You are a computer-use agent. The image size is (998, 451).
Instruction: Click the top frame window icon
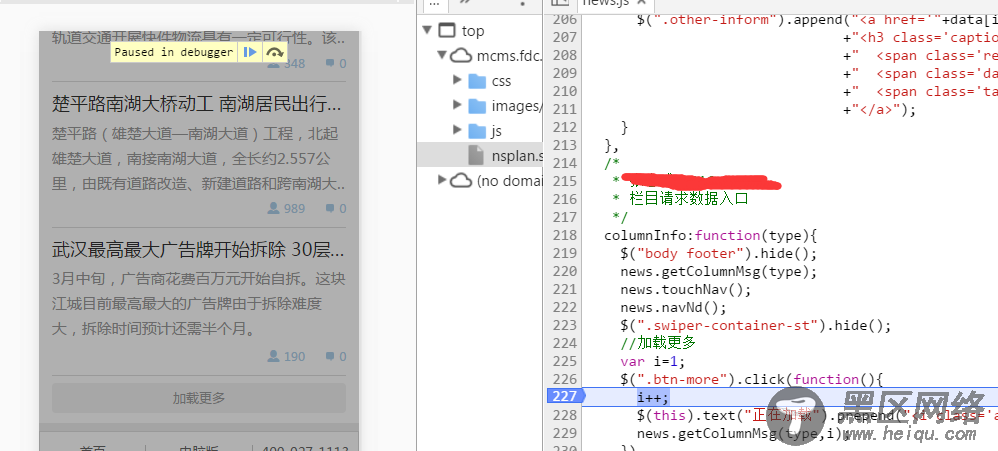coord(447,30)
